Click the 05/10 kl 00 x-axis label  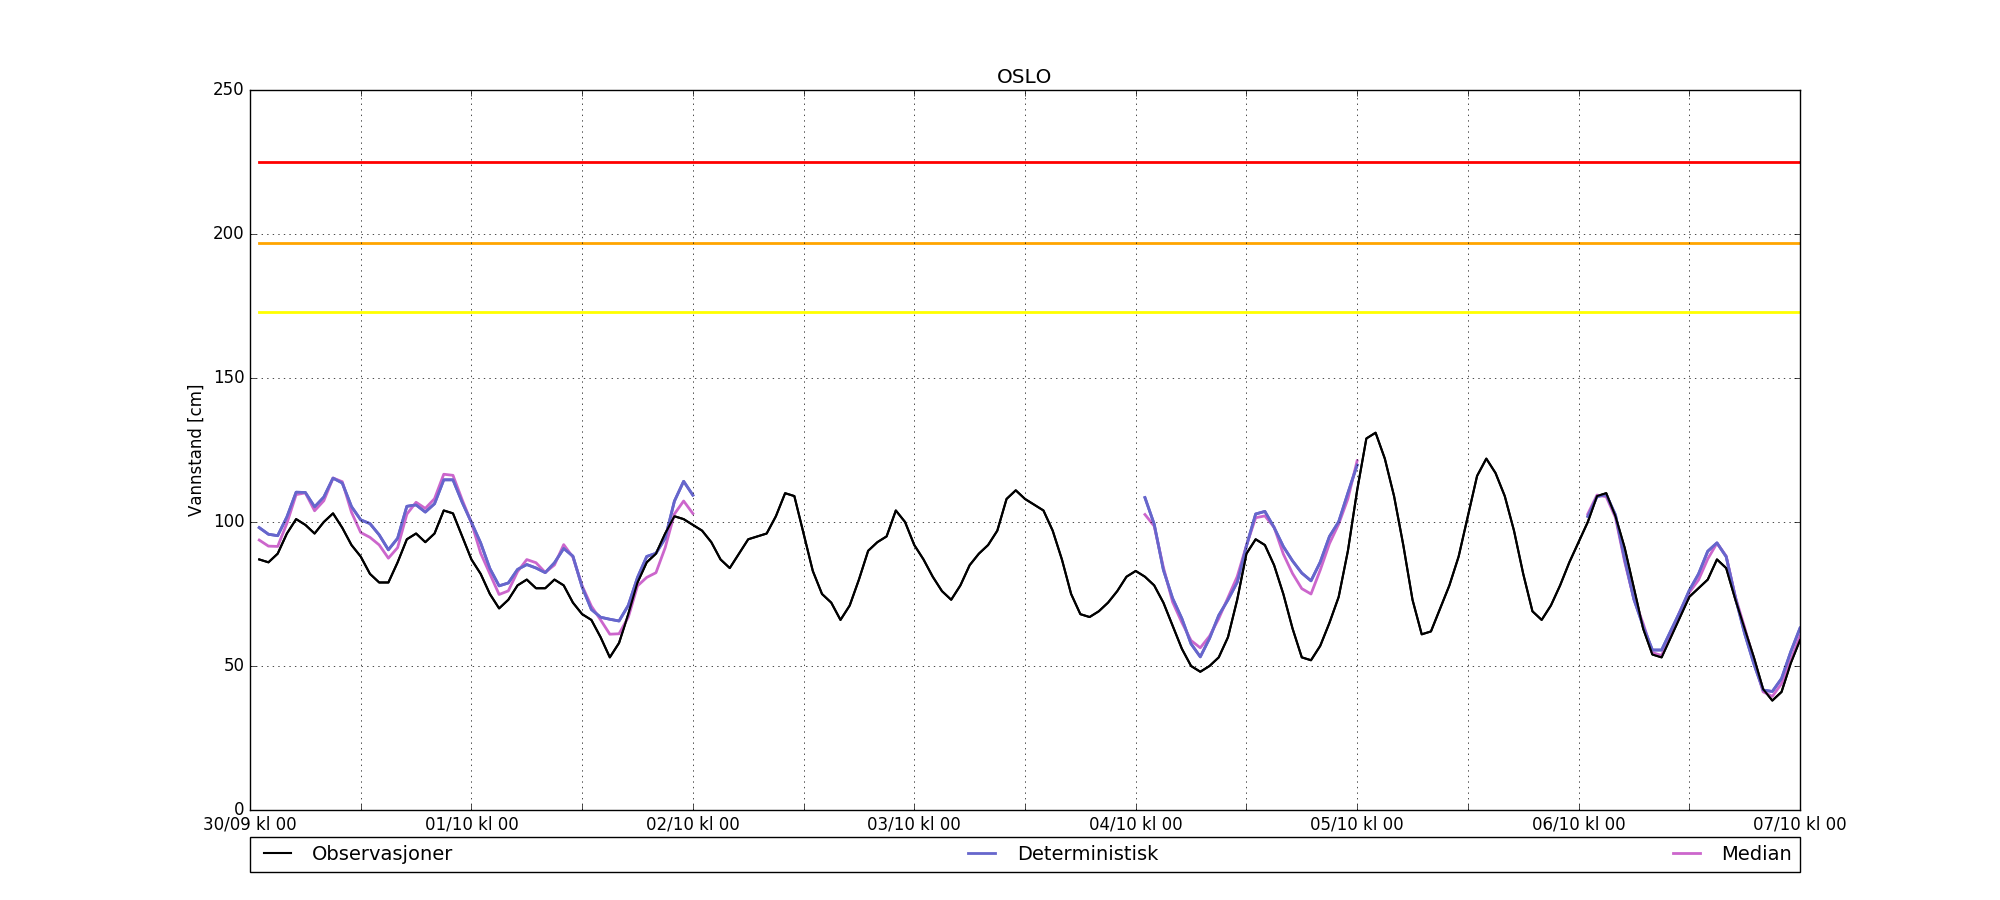[1357, 825]
